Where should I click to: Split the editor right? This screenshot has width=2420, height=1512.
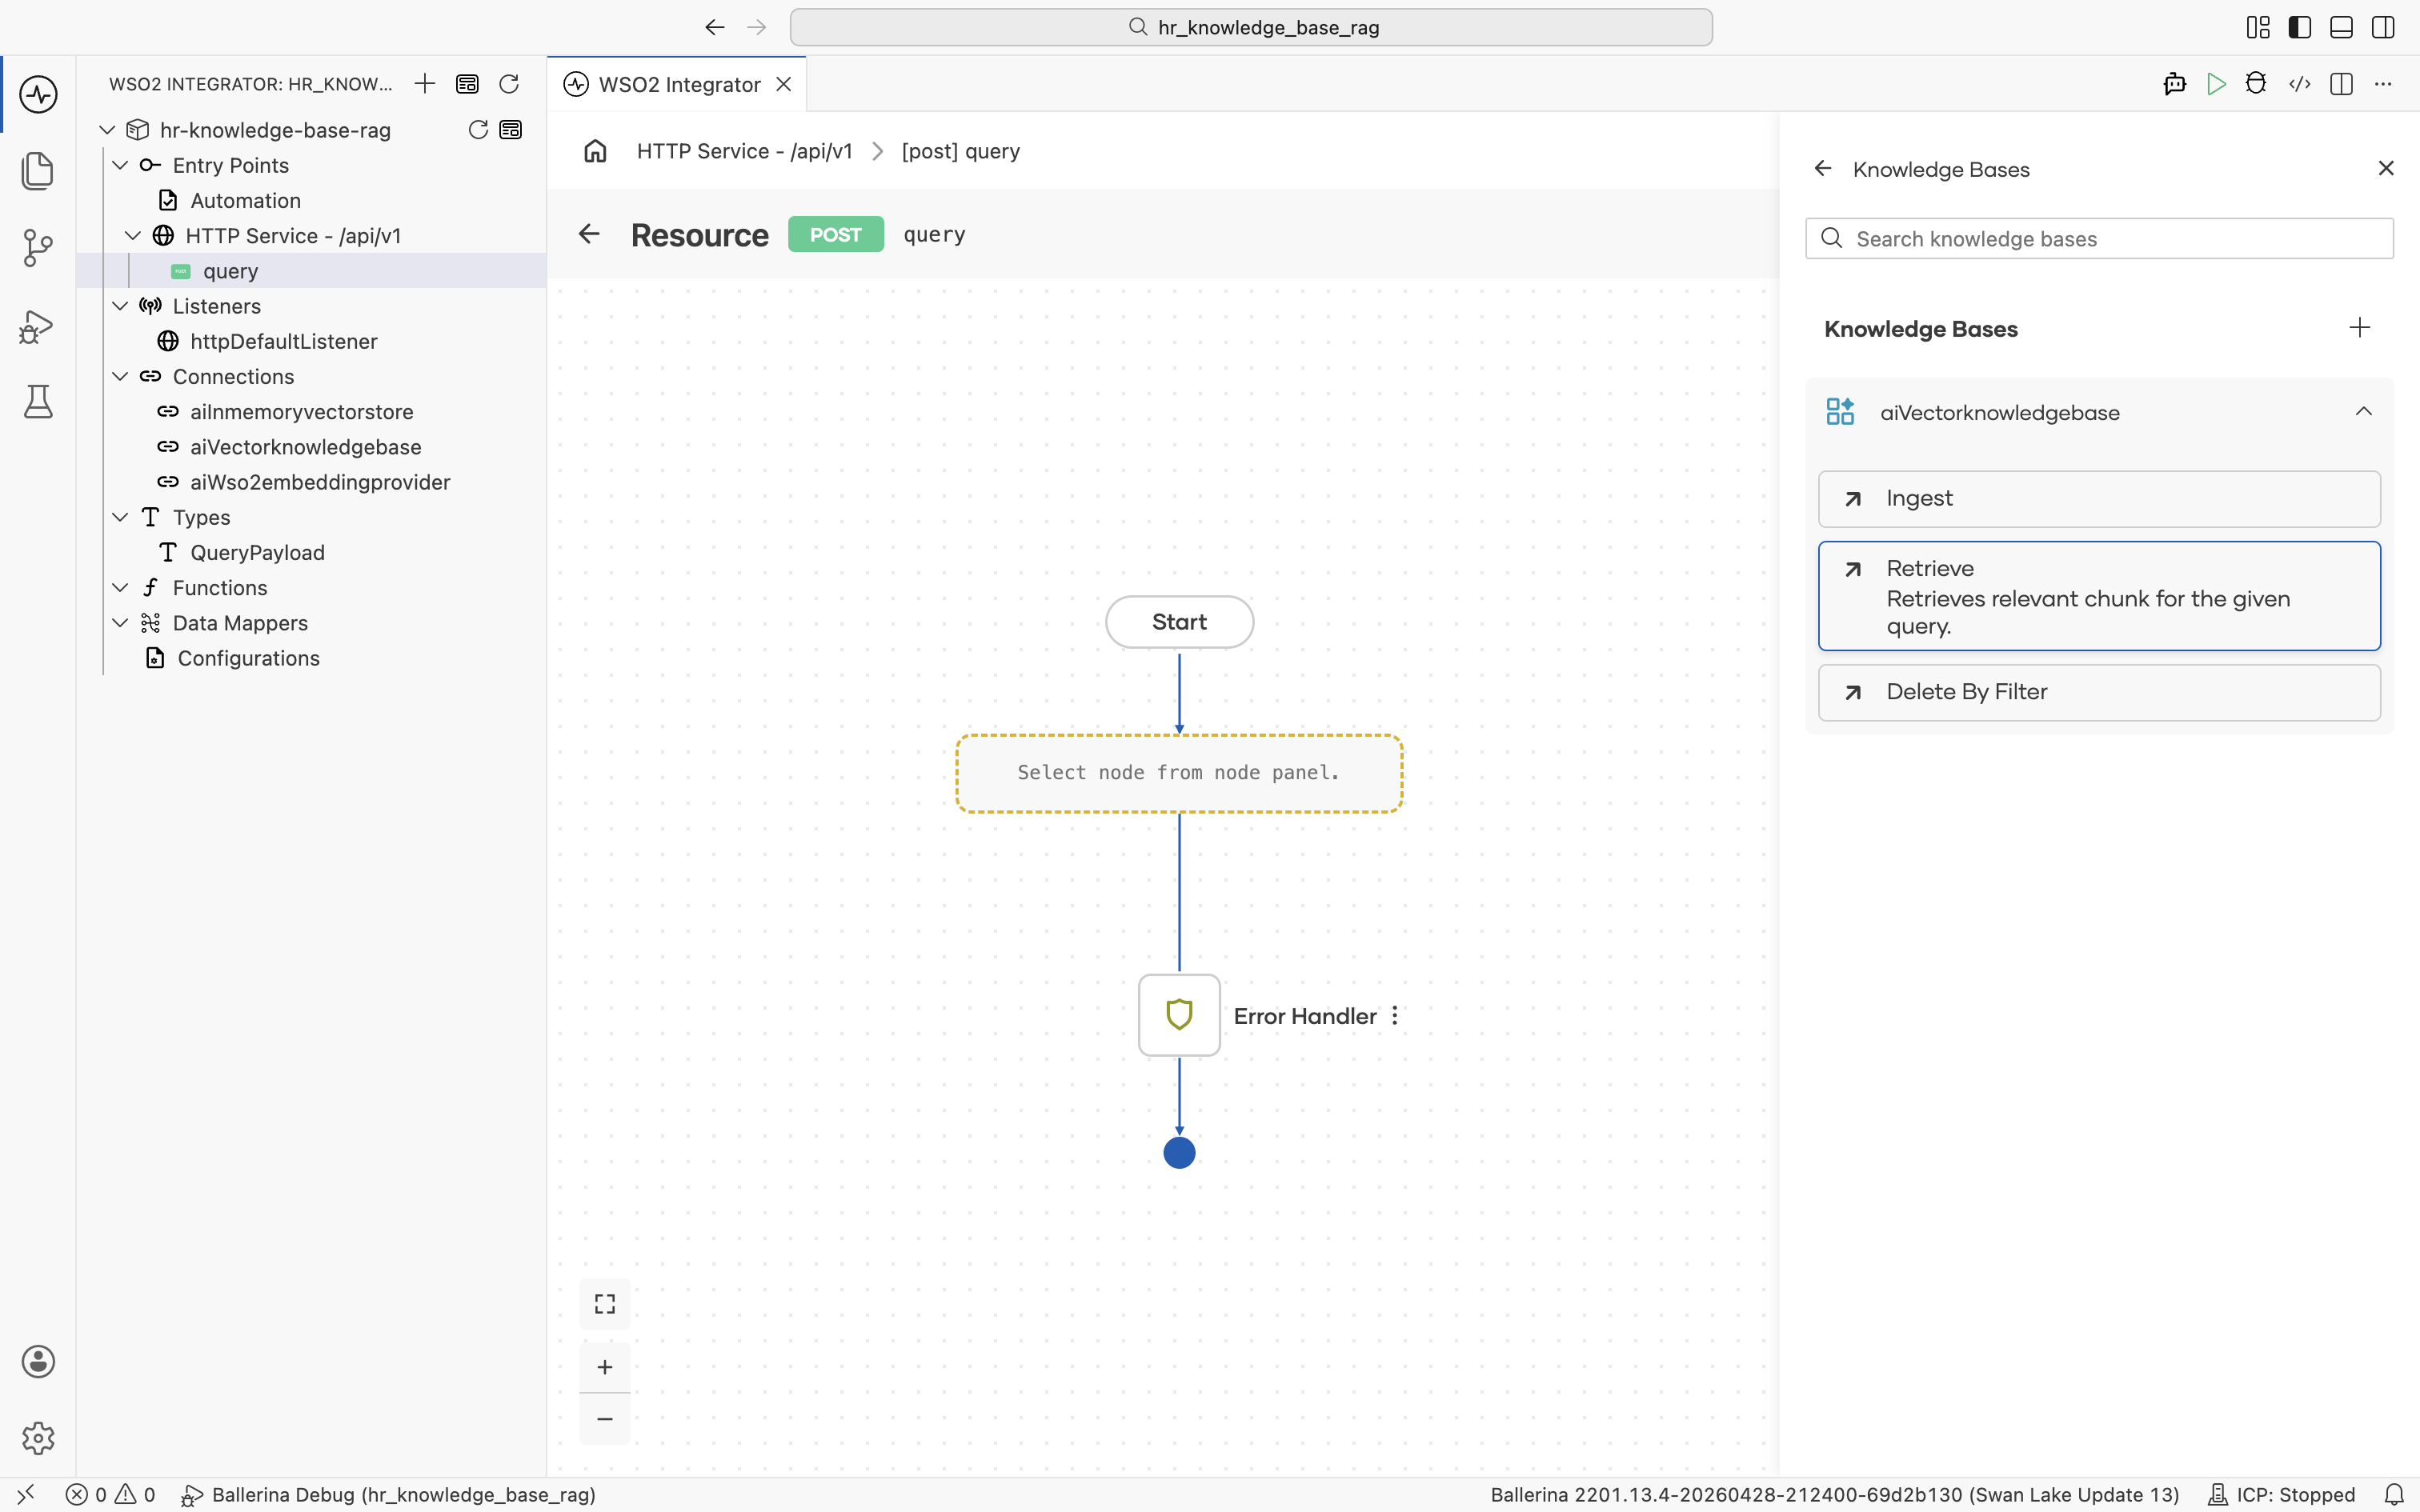coord(2341,84)
